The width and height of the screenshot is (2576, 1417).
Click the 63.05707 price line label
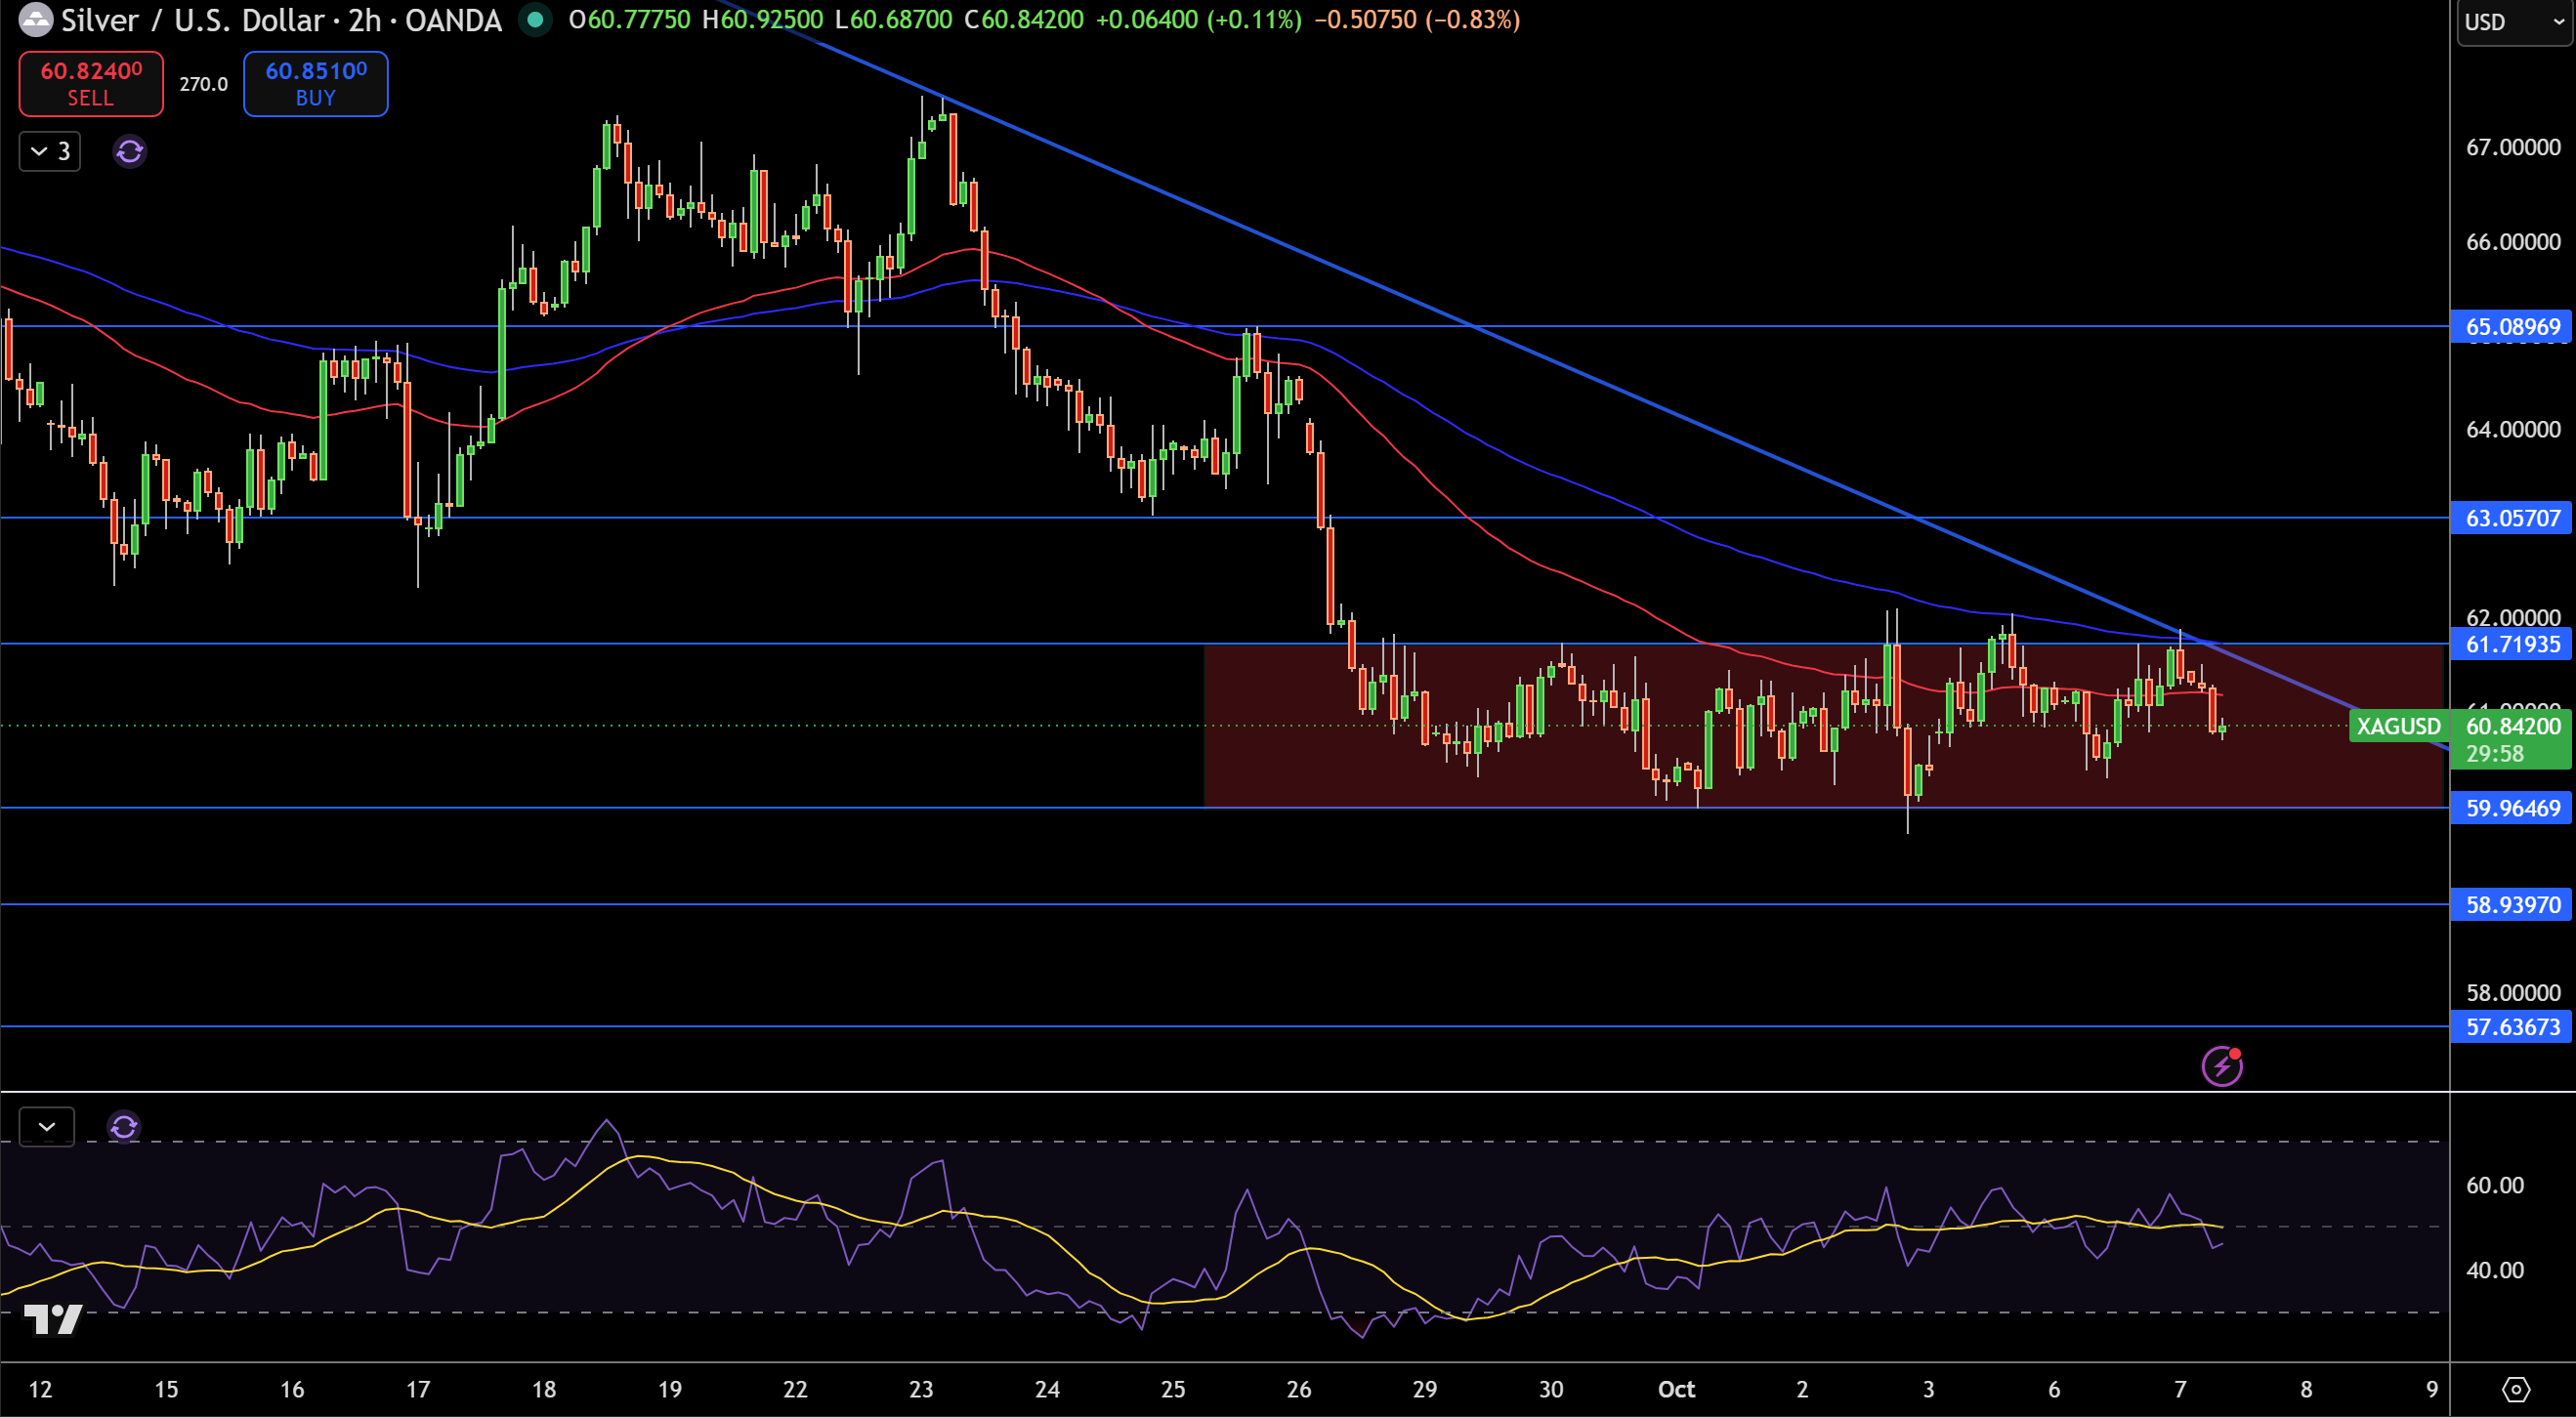[x=2512, y=518]
